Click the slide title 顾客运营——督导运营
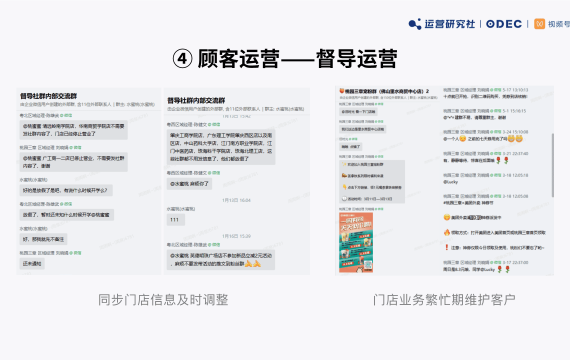Screen dimensions: 570x360 [297, 59]
